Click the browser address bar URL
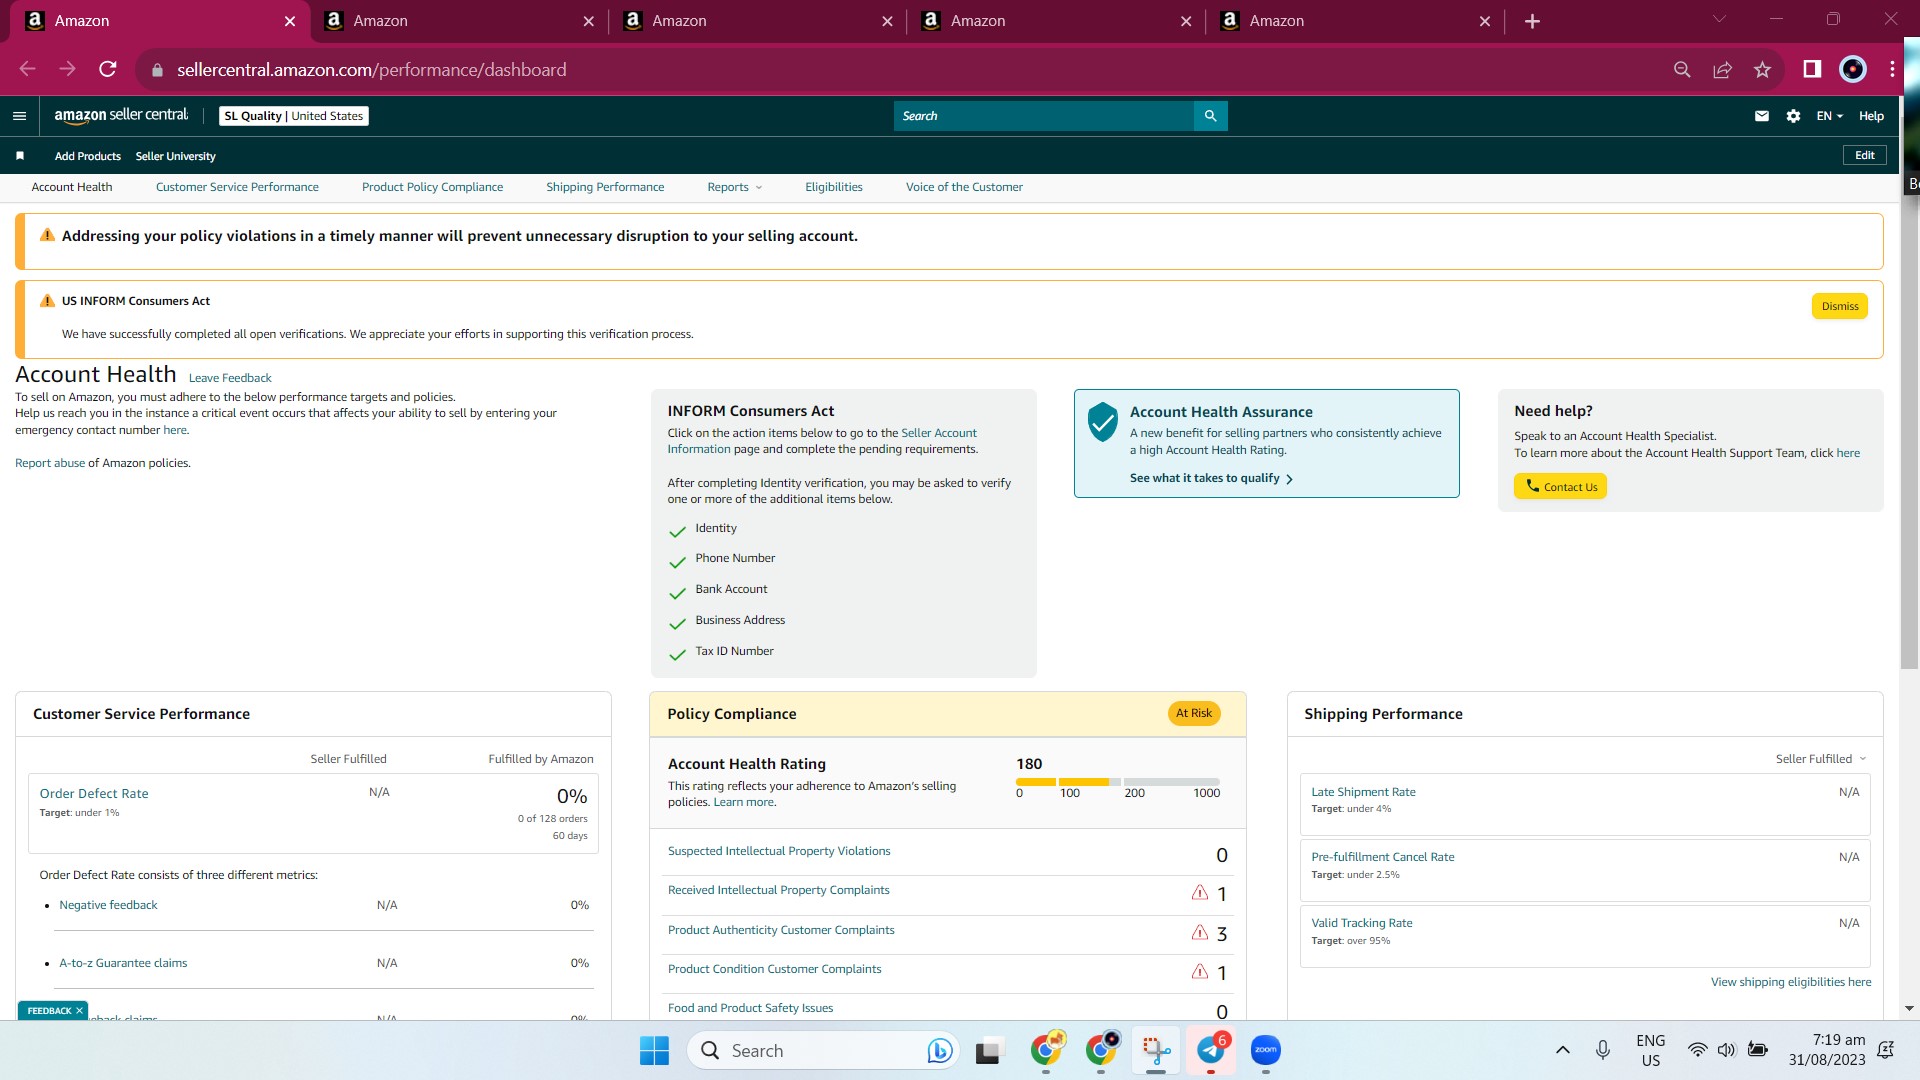Viewport: 1920px width, 1080px height. pos(371,70)
